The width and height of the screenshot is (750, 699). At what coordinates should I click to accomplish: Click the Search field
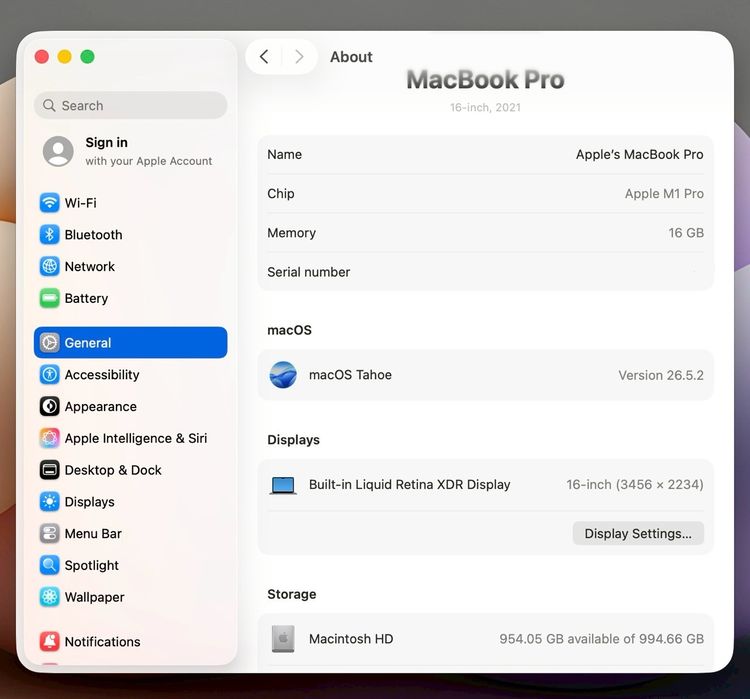(x=131, y=105)
